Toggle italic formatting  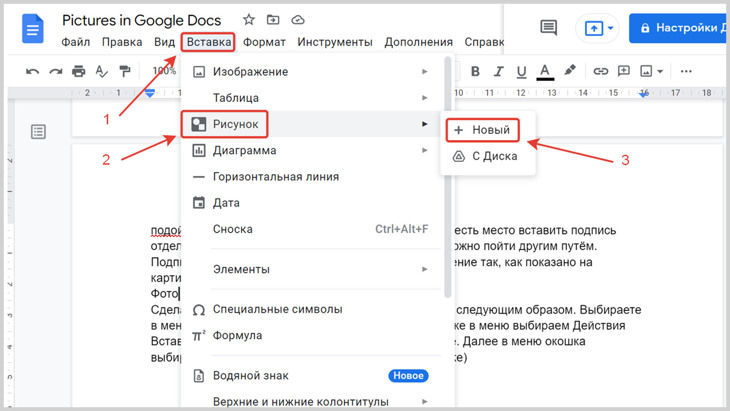499,71
